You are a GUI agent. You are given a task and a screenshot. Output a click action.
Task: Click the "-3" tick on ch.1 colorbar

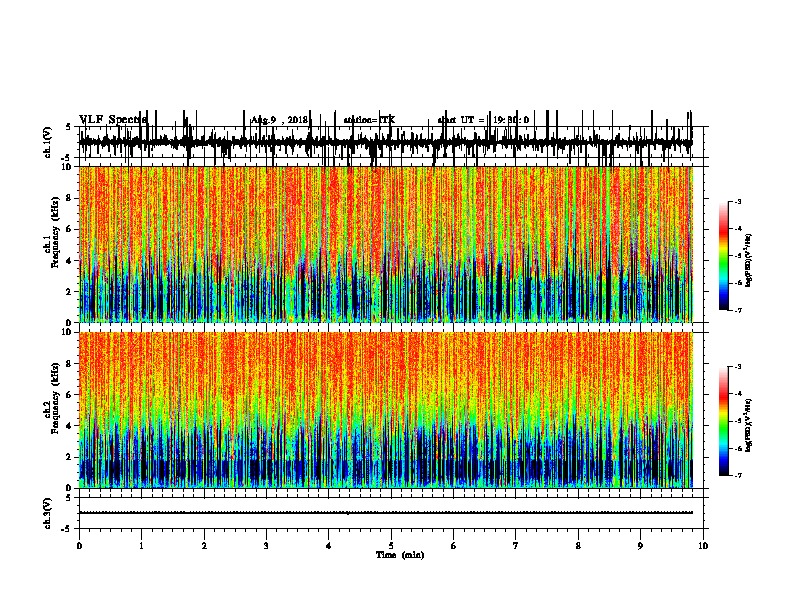click(x=737, y=201)
